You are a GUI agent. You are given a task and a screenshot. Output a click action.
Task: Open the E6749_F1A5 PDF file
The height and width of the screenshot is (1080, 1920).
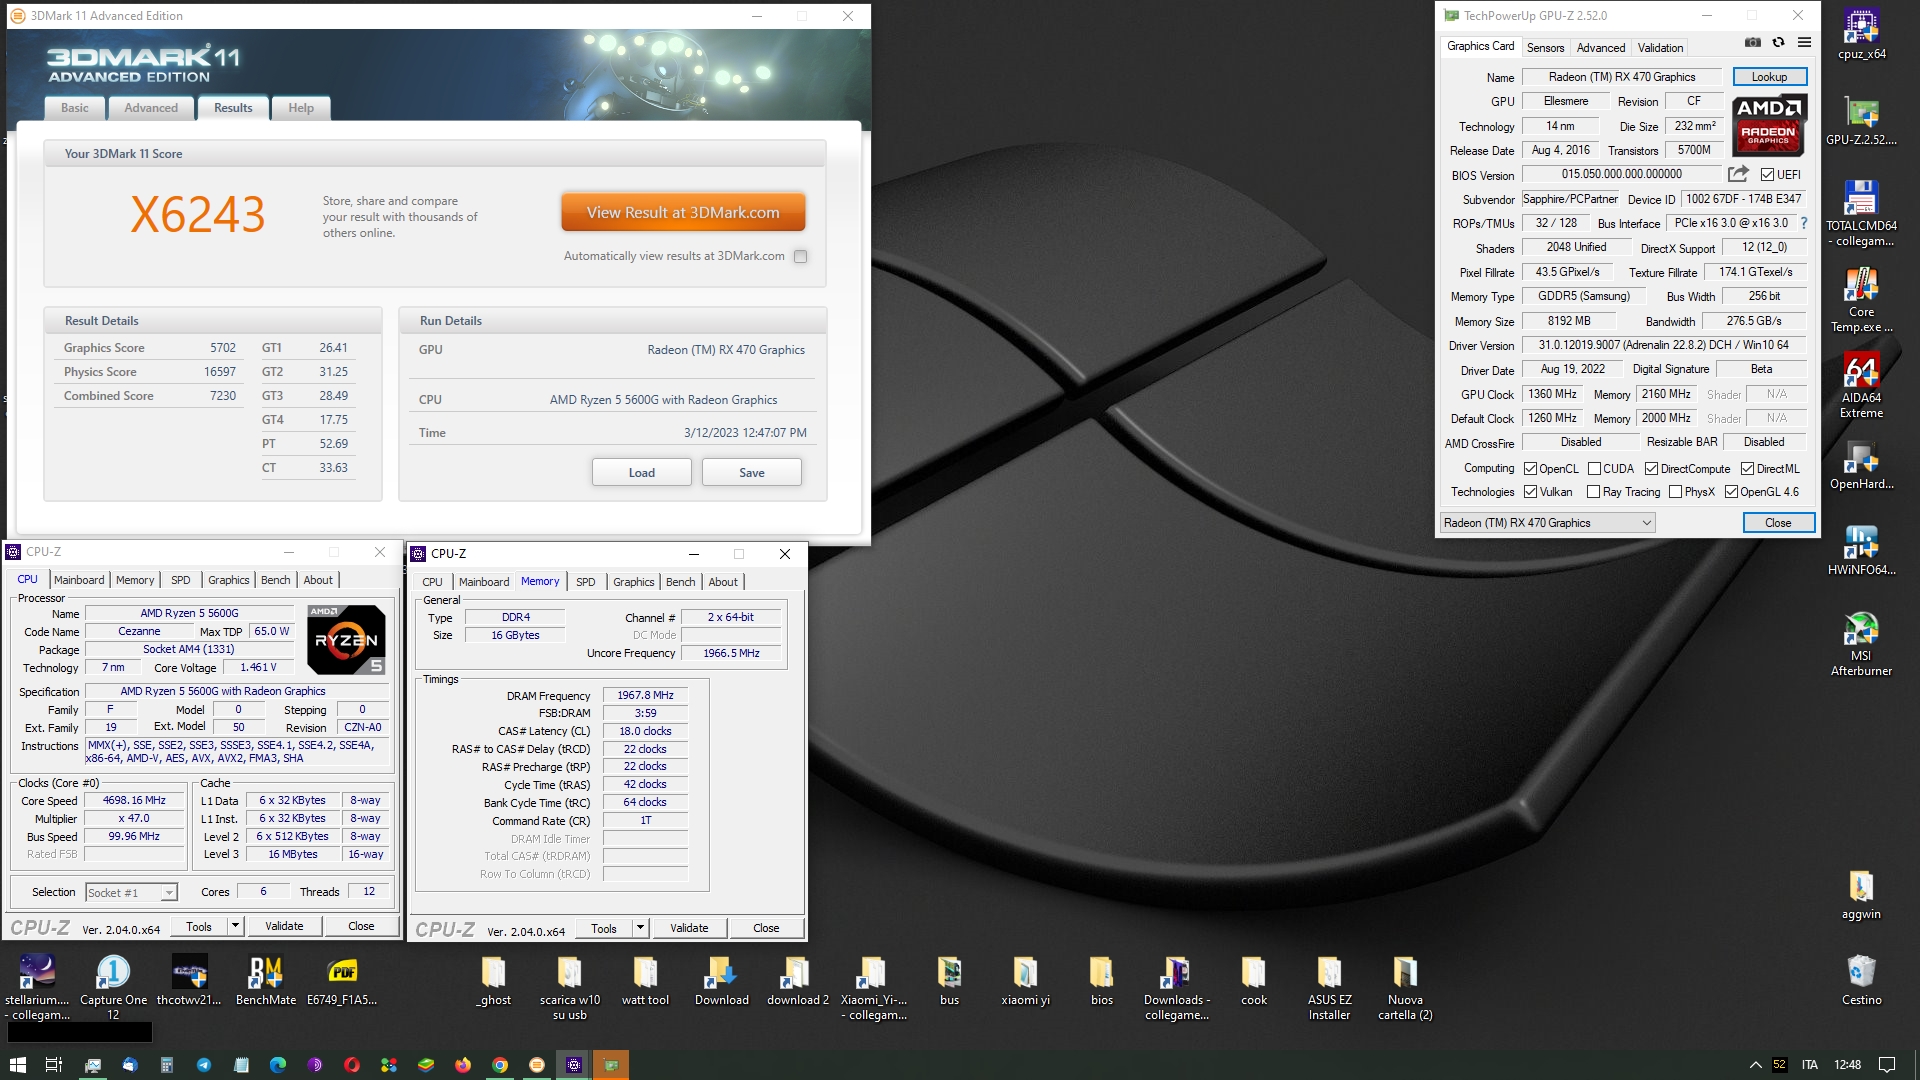[342, 980]
